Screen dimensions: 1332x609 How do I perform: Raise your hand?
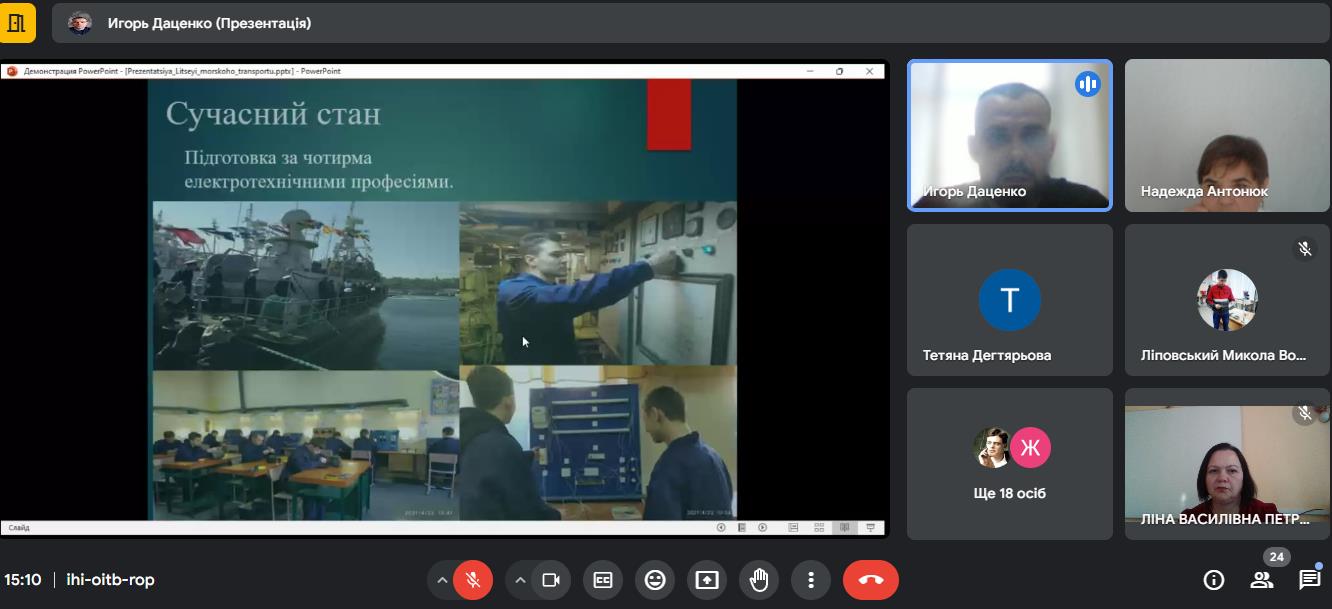(x=759, y=580)
